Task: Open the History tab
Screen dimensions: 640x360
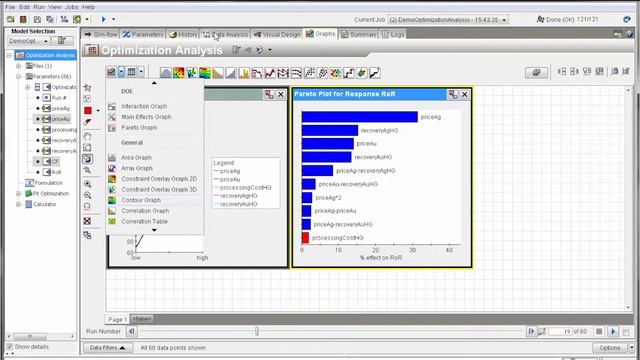Action: pyautogui.click(x=183, y=34)
